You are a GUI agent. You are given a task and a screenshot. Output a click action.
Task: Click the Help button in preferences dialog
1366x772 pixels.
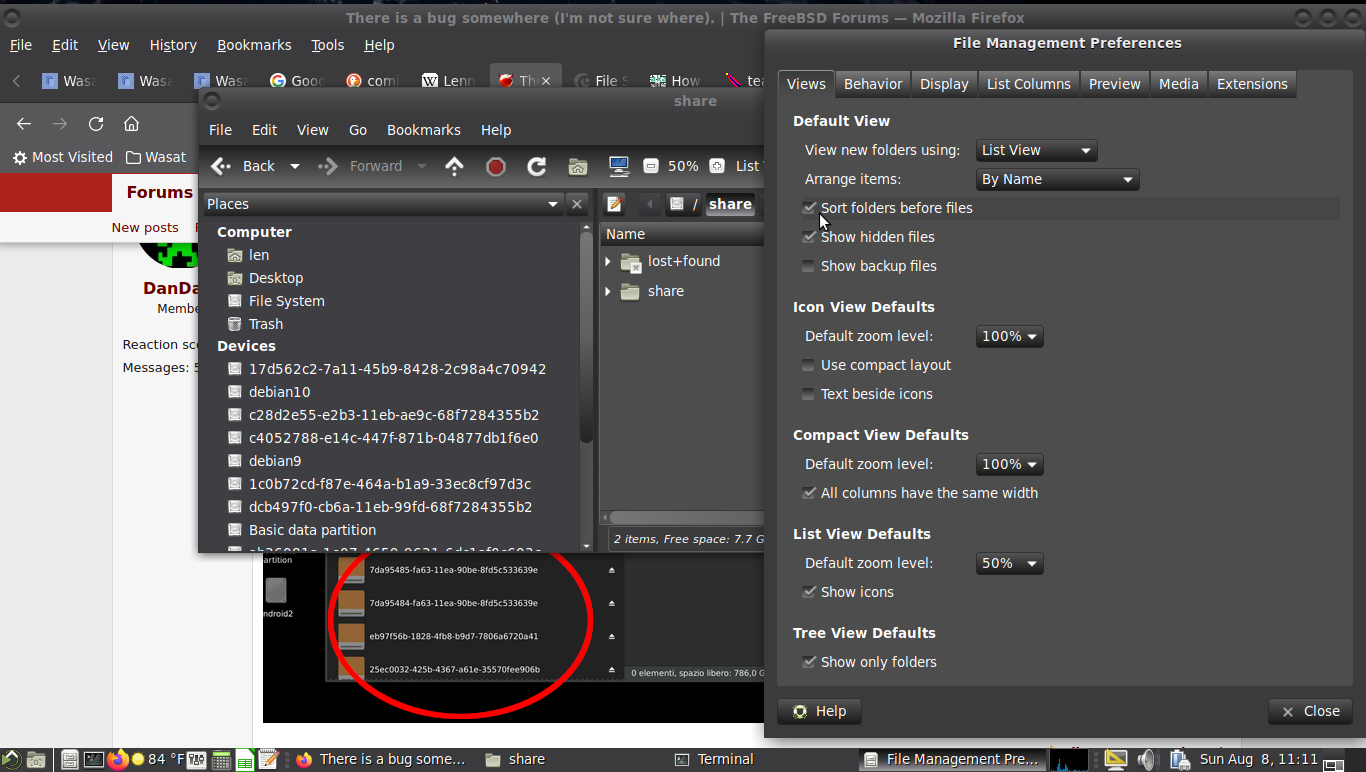[819, 711]
